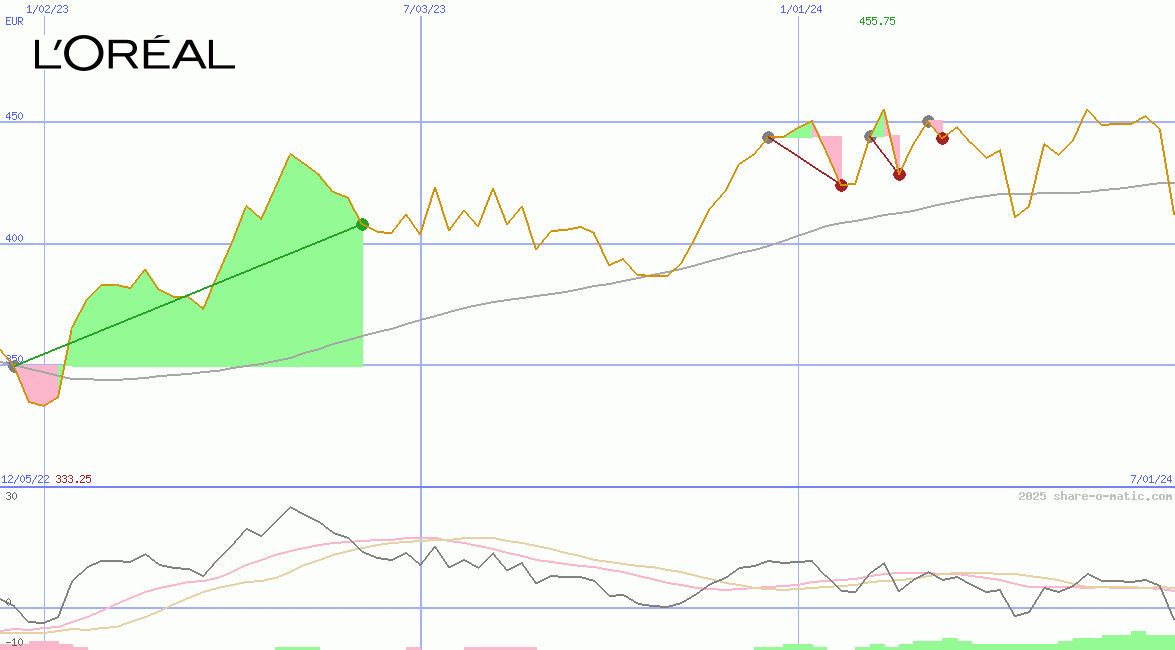Viewport: 1175px width, 650px height.
Task: Click the 7/01/24 end date label
Action: click(x=1151, y=480)
